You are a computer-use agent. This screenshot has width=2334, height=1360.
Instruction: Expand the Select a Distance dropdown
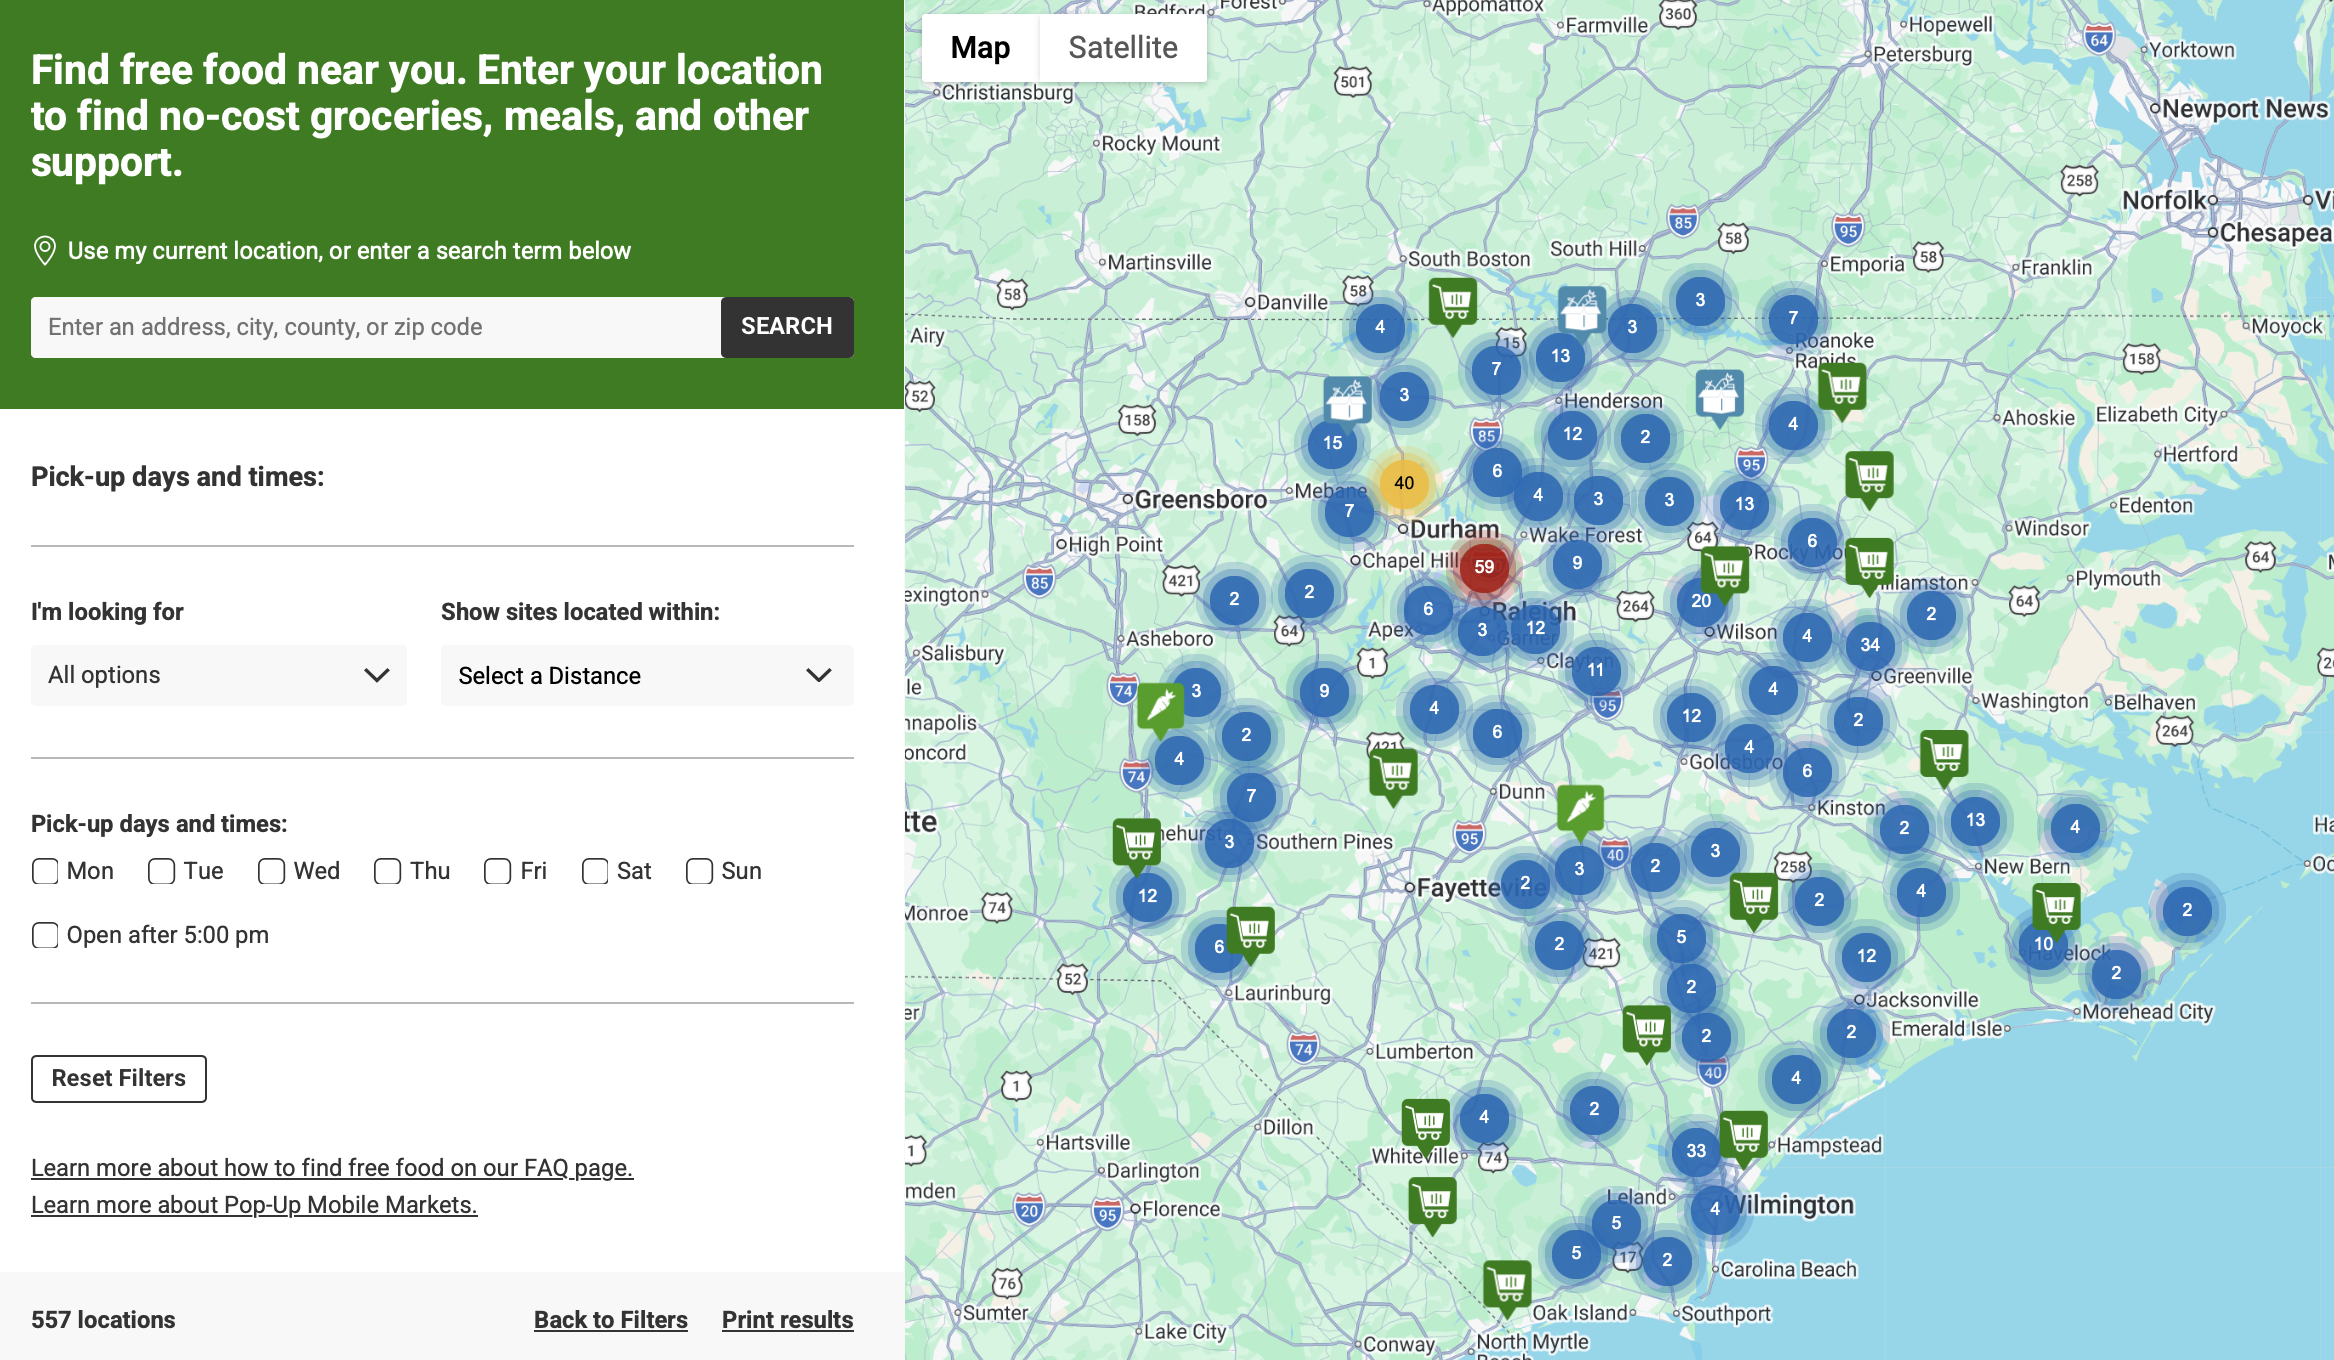click(646, 675)
